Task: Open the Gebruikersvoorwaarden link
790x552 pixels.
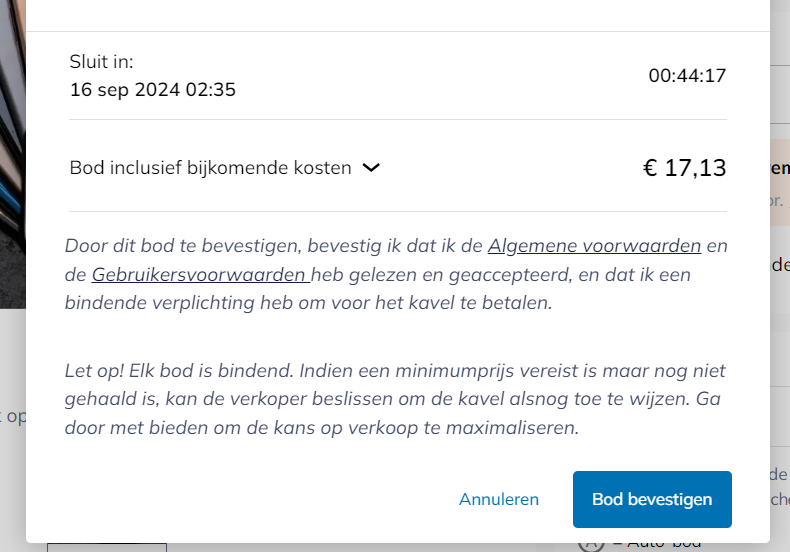Action: pos(201,274)
